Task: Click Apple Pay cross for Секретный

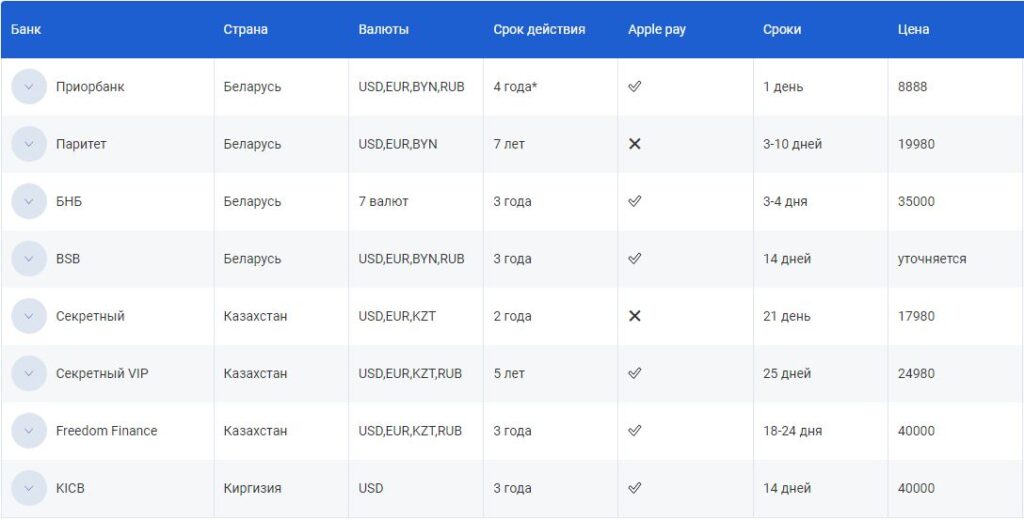Action: coord(634,316)
